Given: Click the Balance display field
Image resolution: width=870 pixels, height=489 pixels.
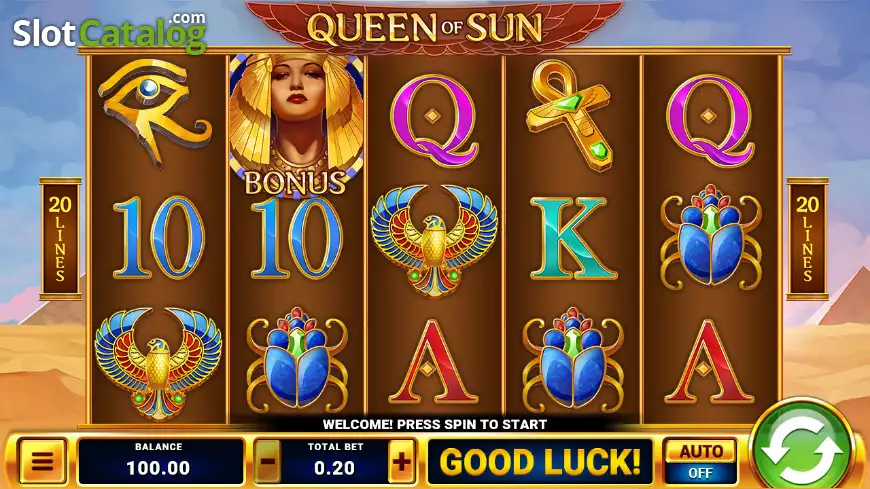Looking at the screenshot, I should [x=160, y=461].
